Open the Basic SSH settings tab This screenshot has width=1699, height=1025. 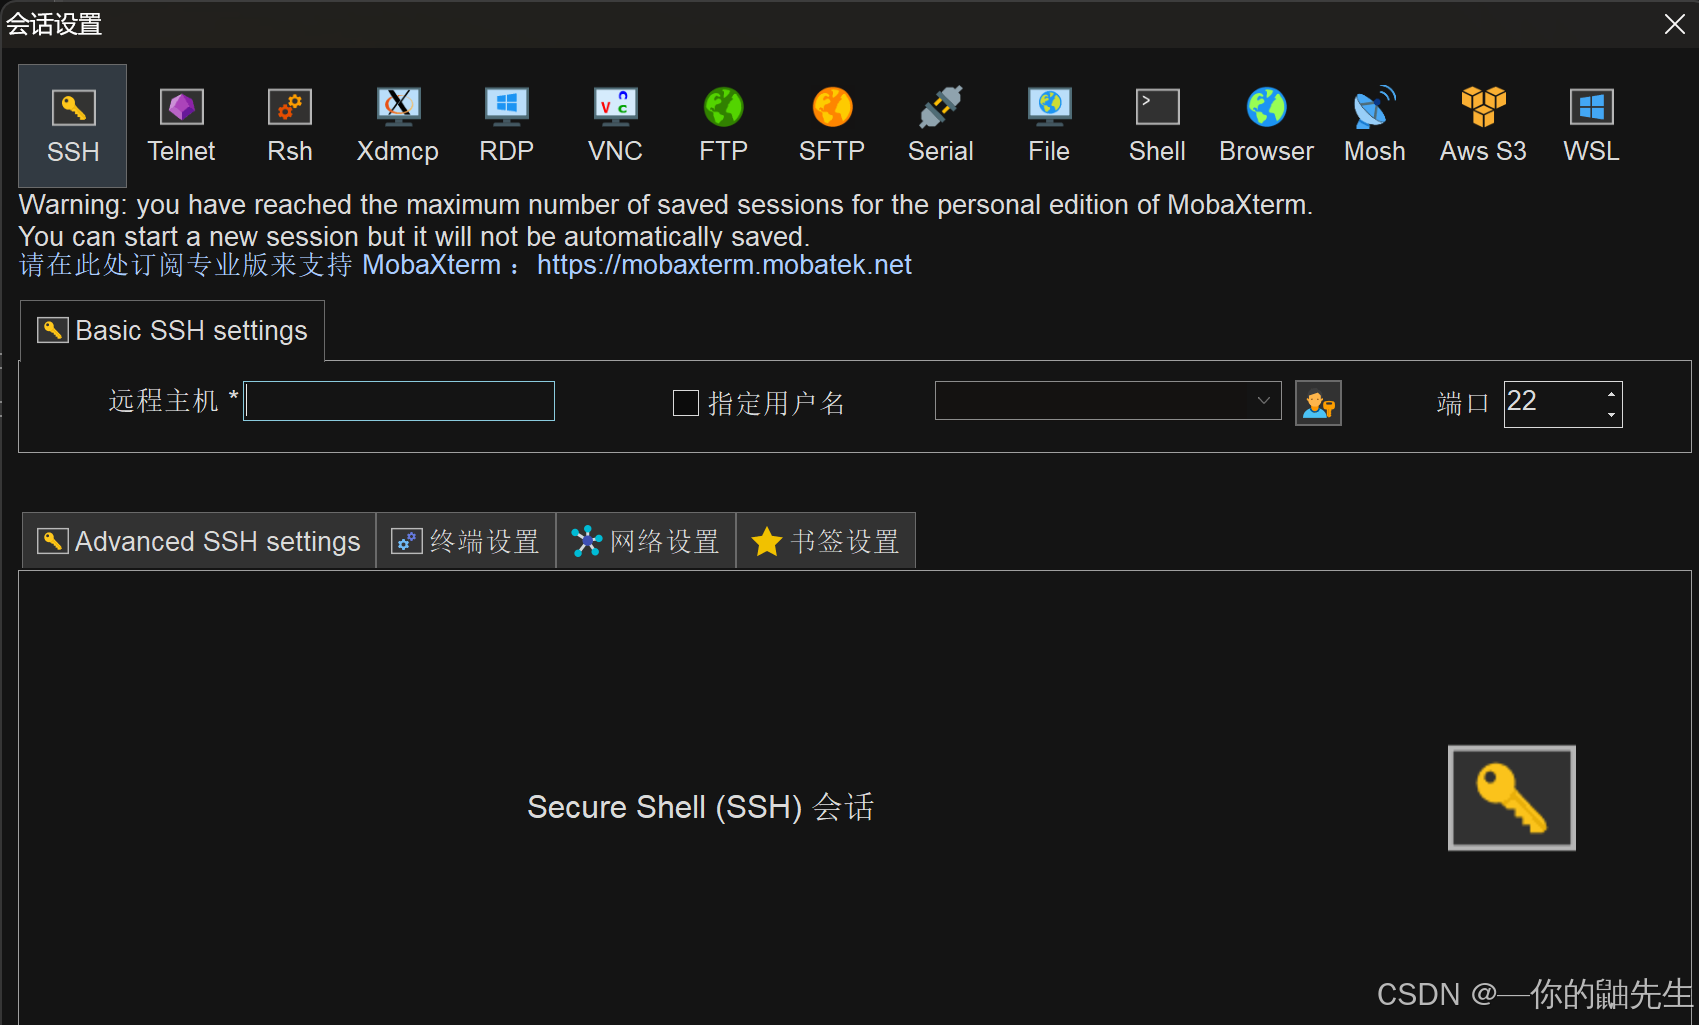[172, 331]
